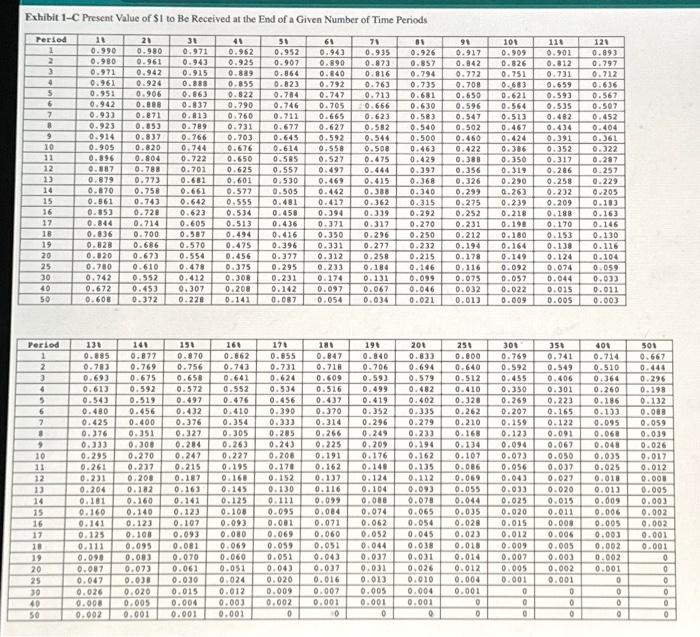Click the period 25 row label in upper table

click(x=46, y=266)
